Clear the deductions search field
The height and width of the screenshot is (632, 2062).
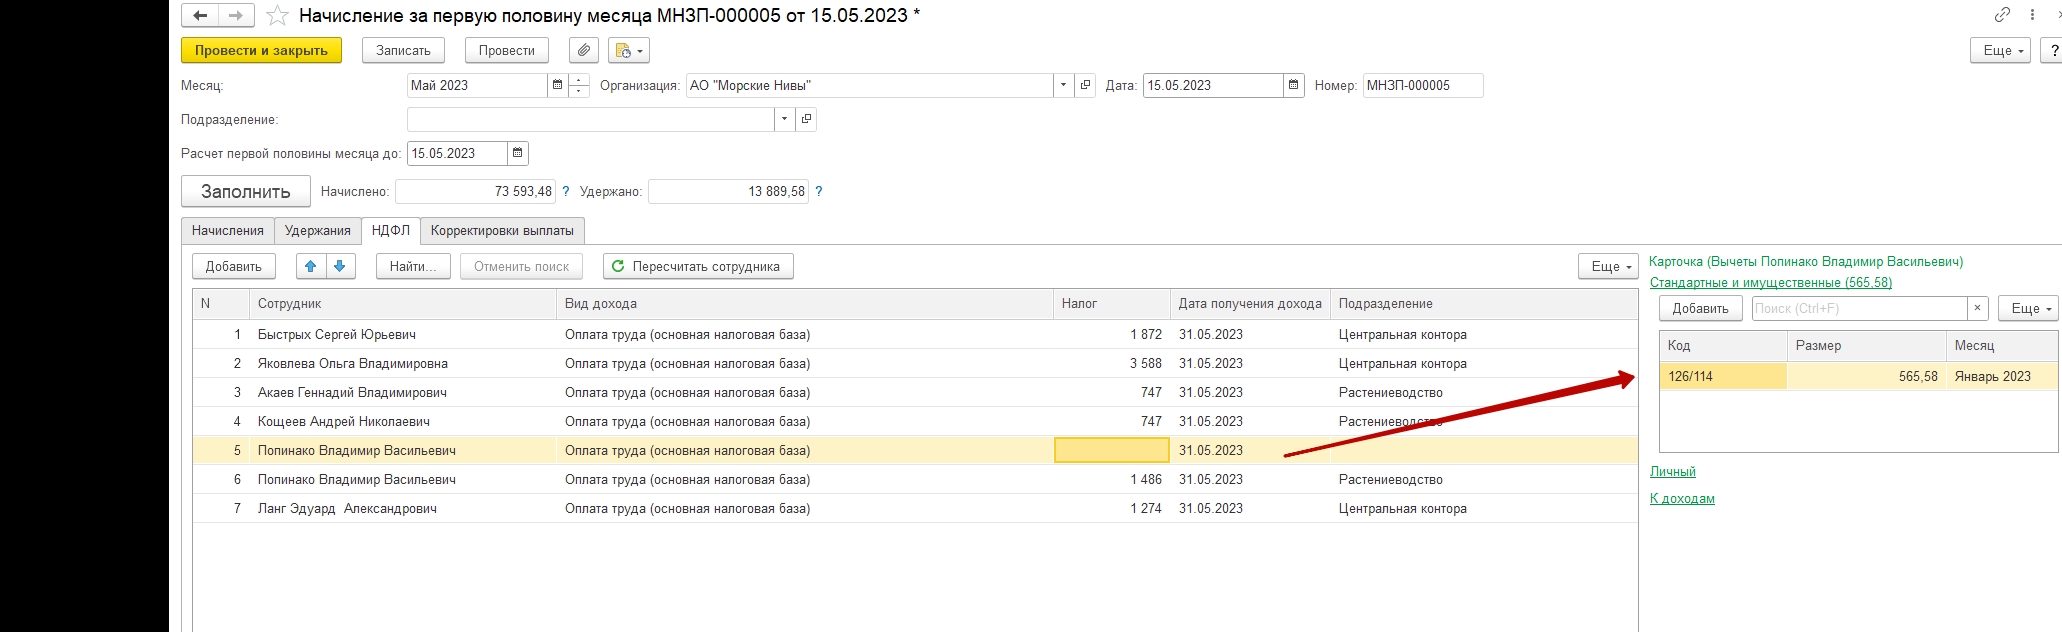tap(1977, 309)
